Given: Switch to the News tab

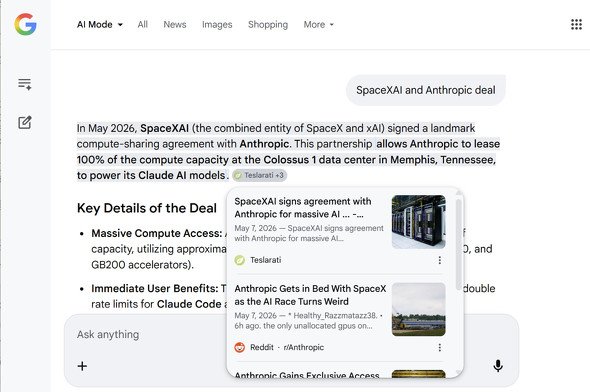Looking at the screenshot, I should (175, 24).
